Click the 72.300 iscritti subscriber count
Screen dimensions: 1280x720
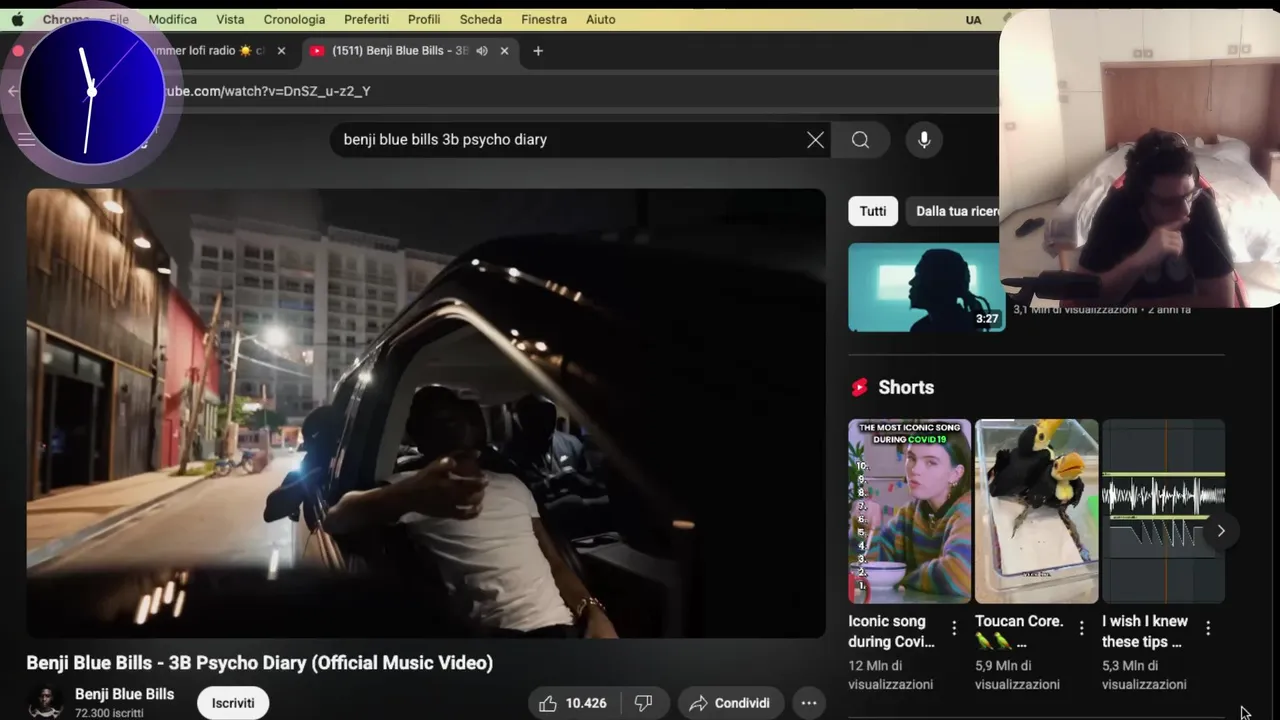pos(109,713)
